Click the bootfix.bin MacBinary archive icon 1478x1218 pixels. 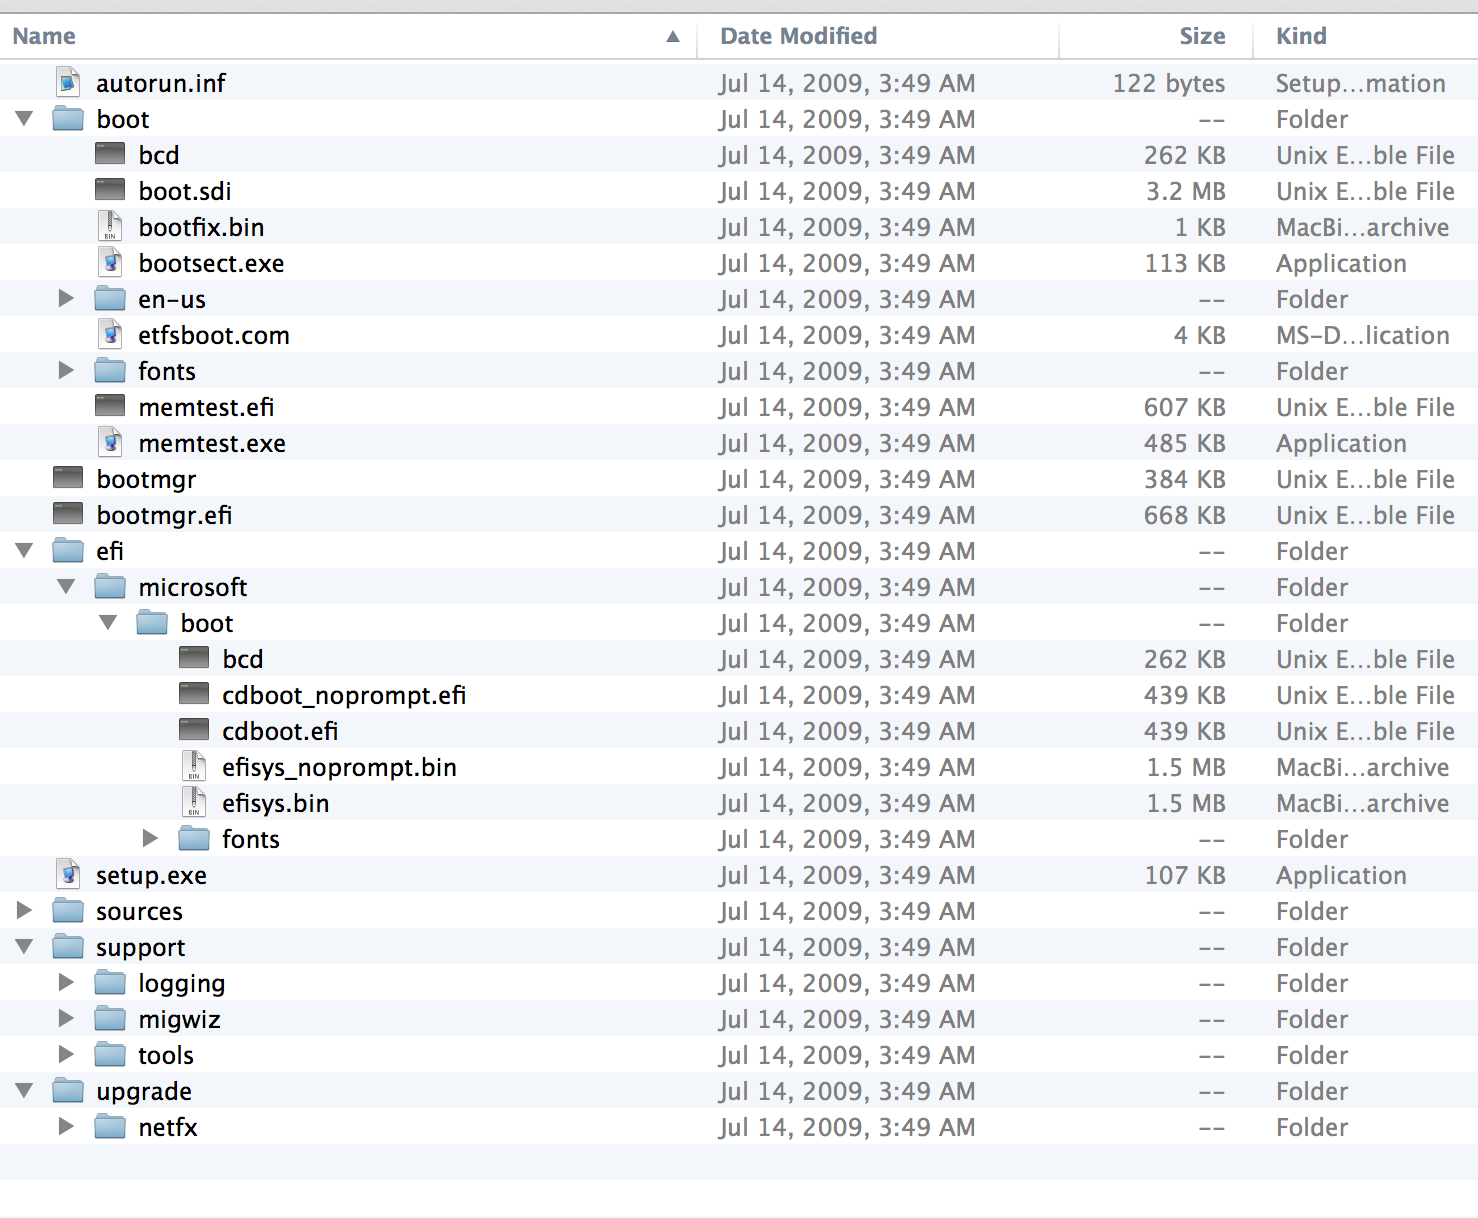tap(110, 227)
